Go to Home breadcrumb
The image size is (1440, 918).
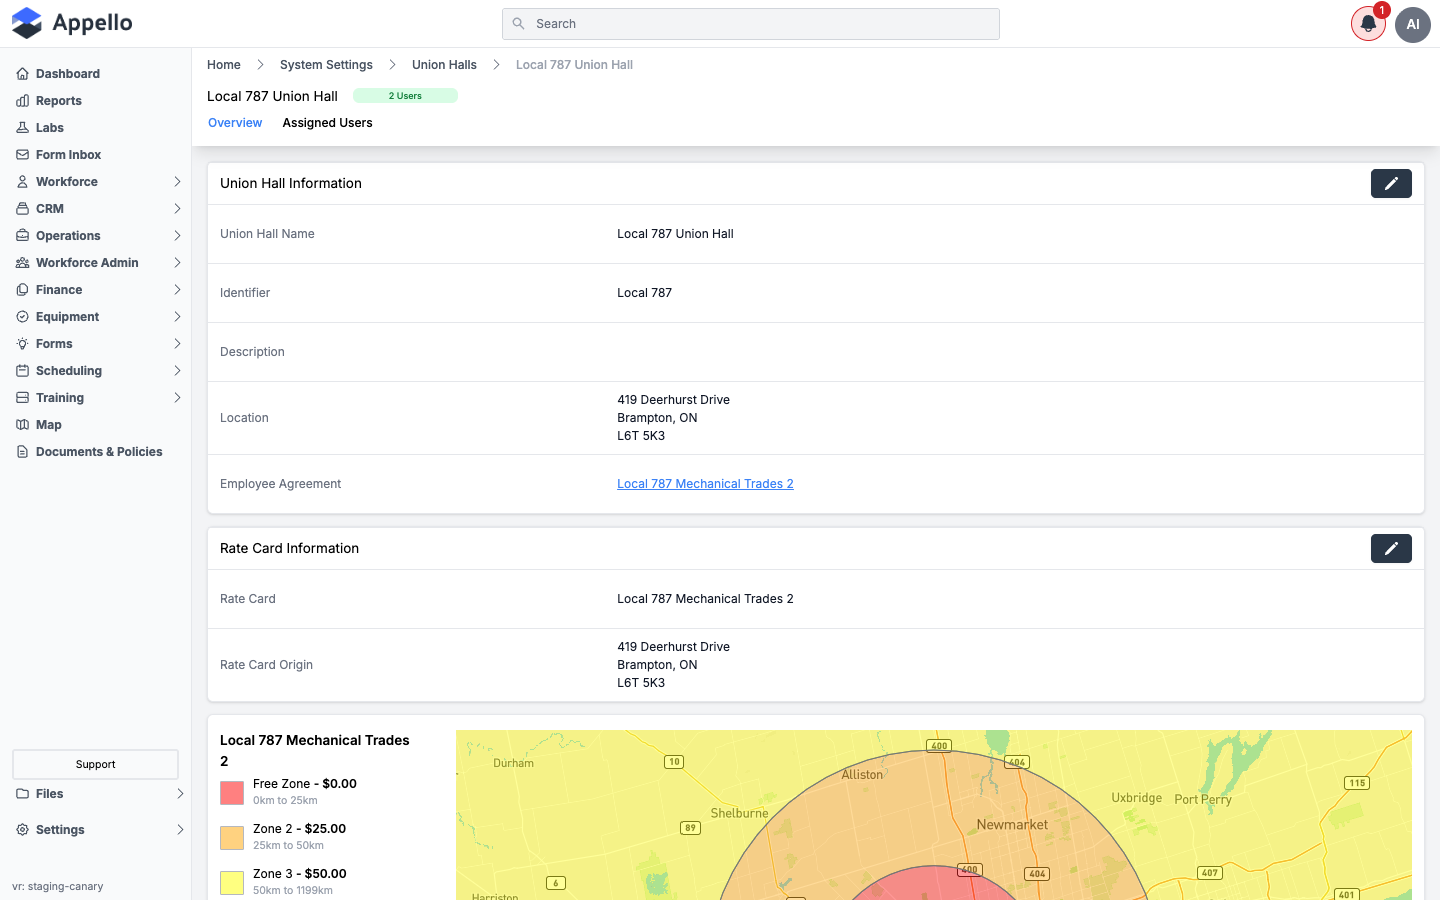coord(224,65)
